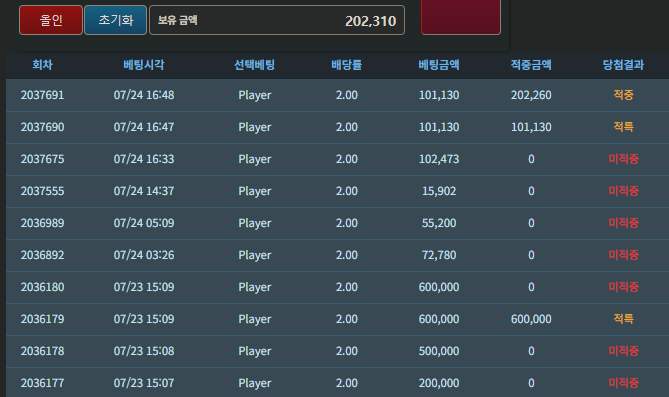The width and height of the screenshot is (669, 397).
Task: Select round number 2036180
Action: tap(43, 287)
